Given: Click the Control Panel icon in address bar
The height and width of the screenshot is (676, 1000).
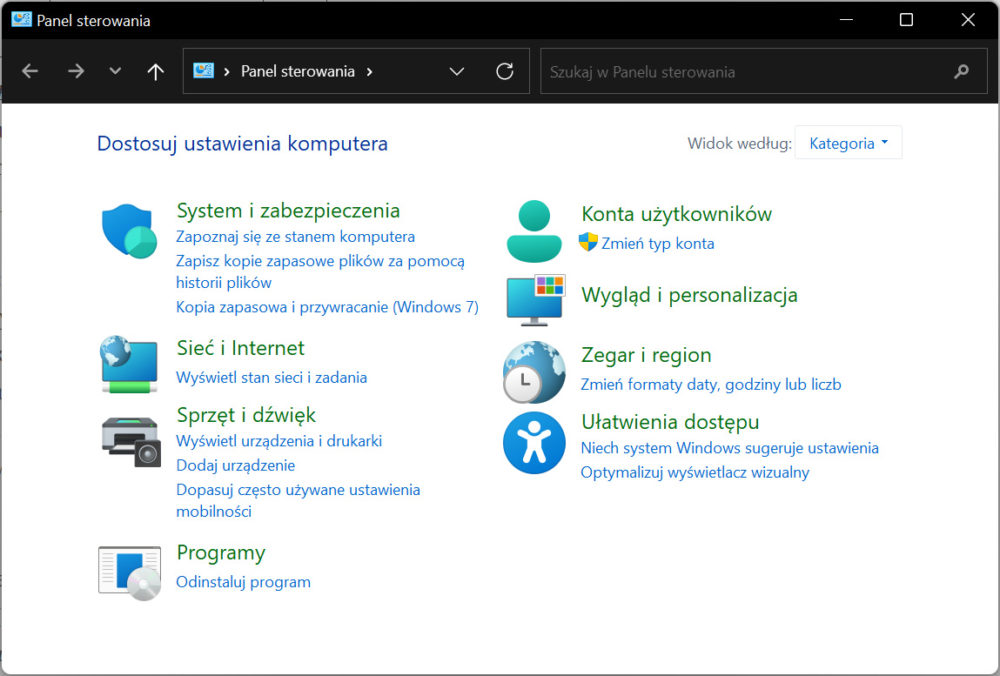Looking at the screenshot, I should tap(203, 71).
